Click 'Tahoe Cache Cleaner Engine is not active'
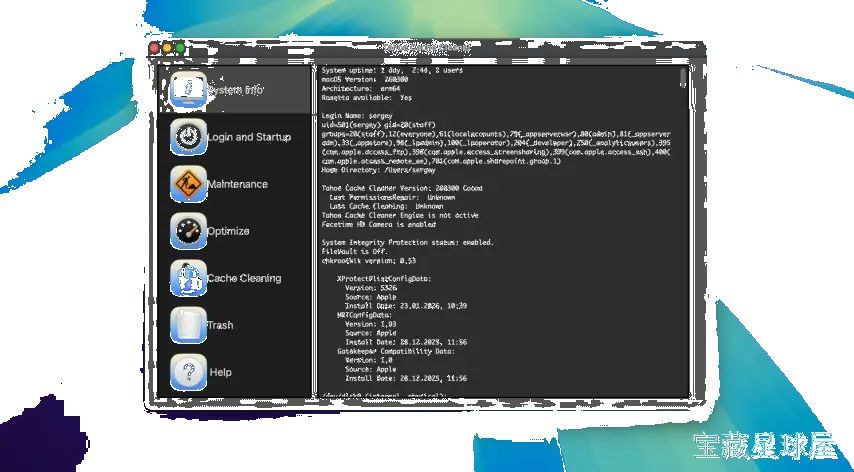 [x=400, y=216]
